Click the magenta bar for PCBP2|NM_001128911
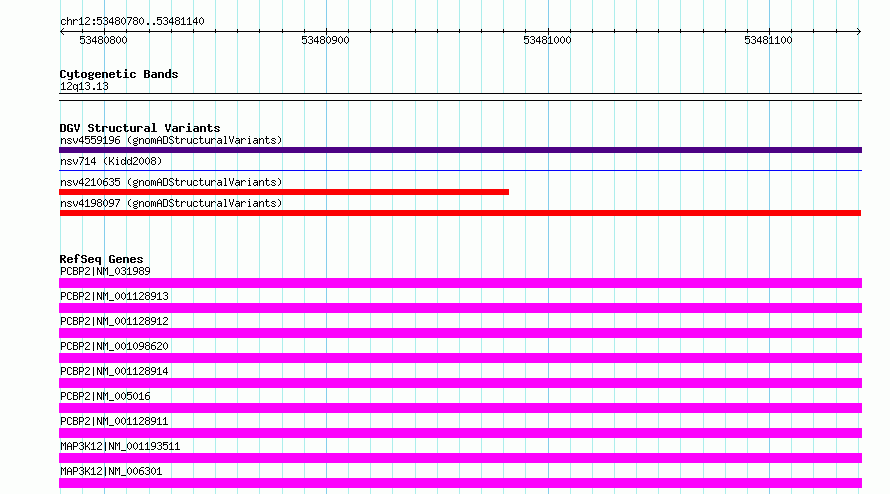The height and width of the screenshot is (494, 890). 460,433
